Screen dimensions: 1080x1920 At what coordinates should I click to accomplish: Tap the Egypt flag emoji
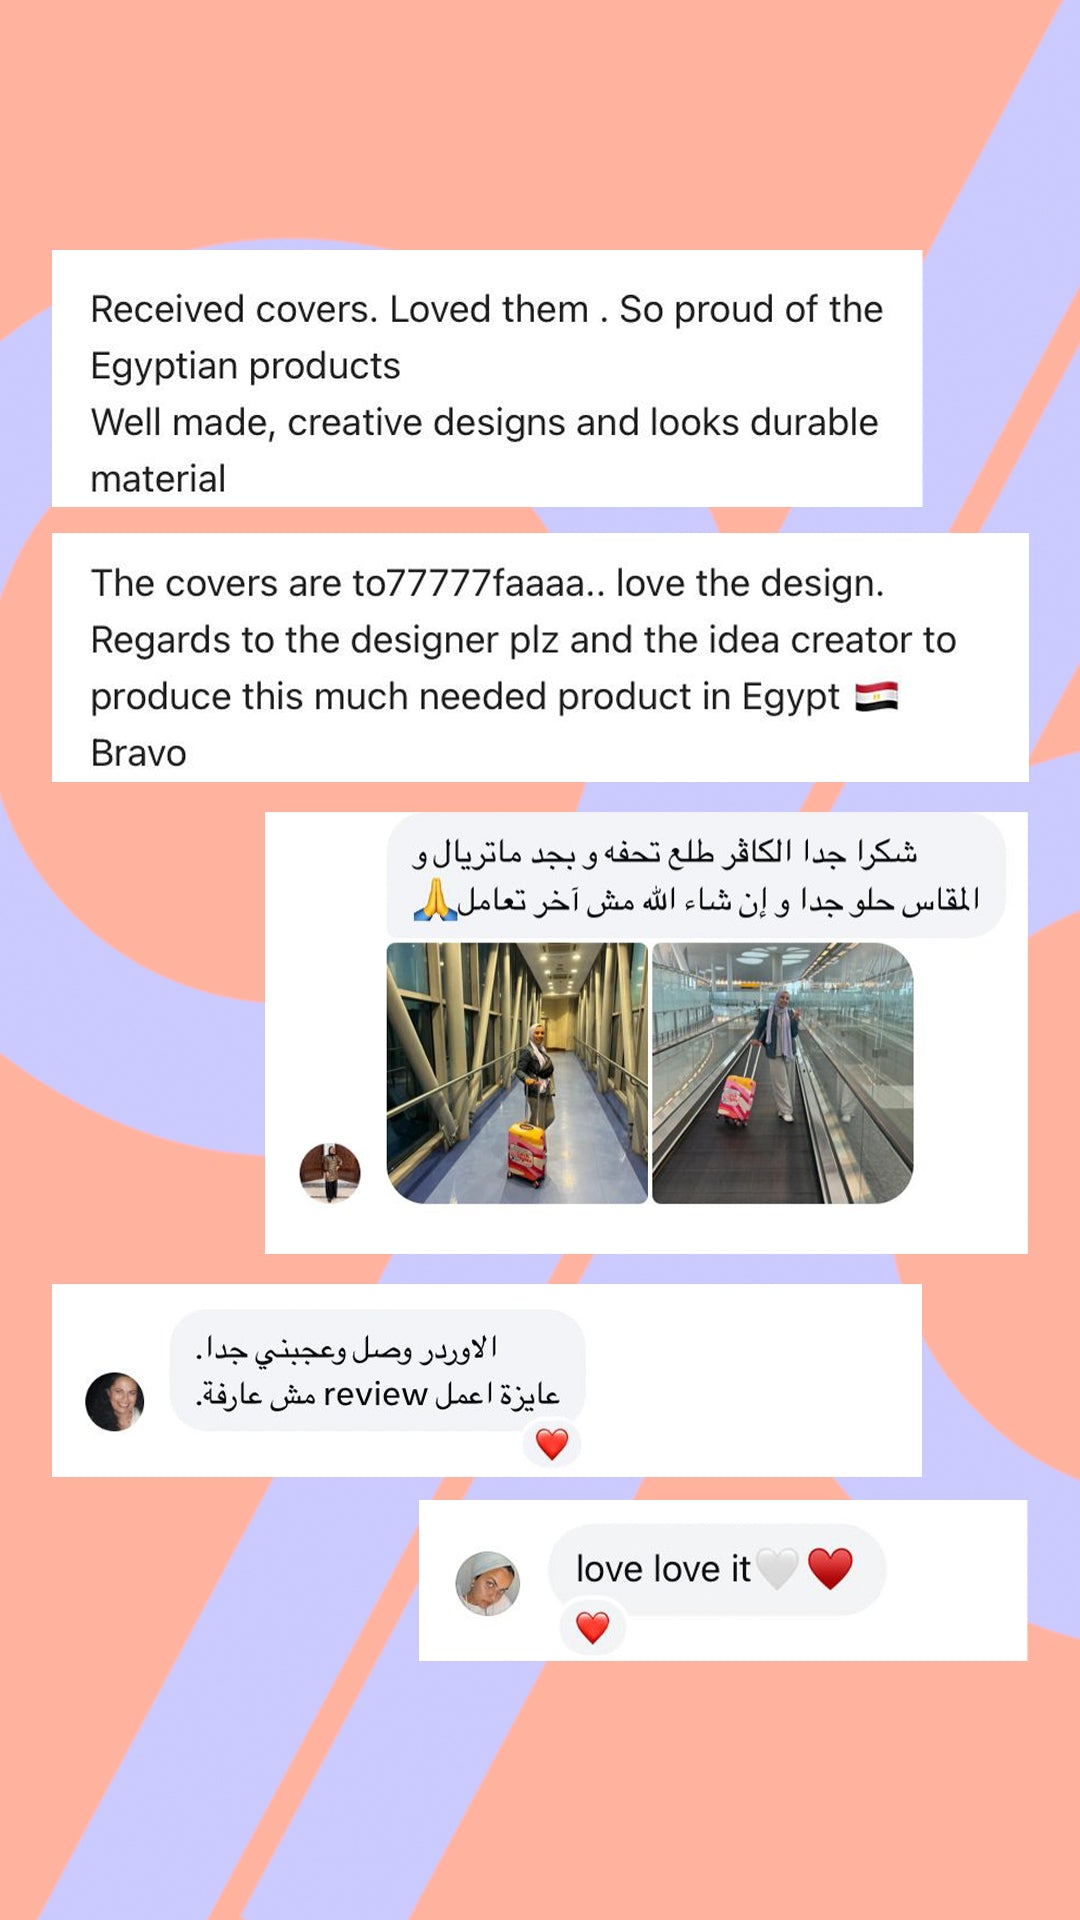point(876,696)
